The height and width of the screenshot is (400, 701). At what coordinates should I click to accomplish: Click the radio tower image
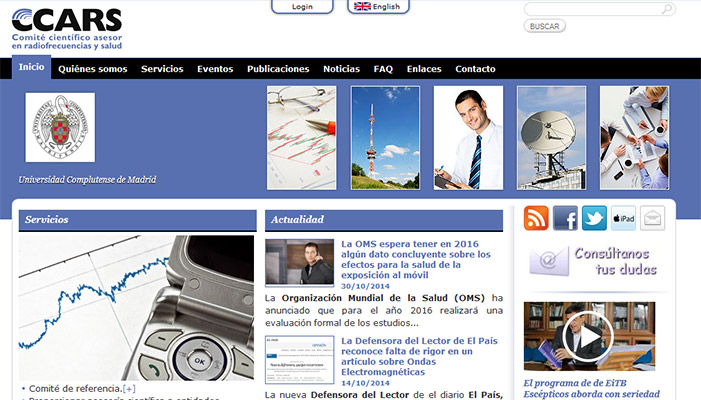[385, 138]
